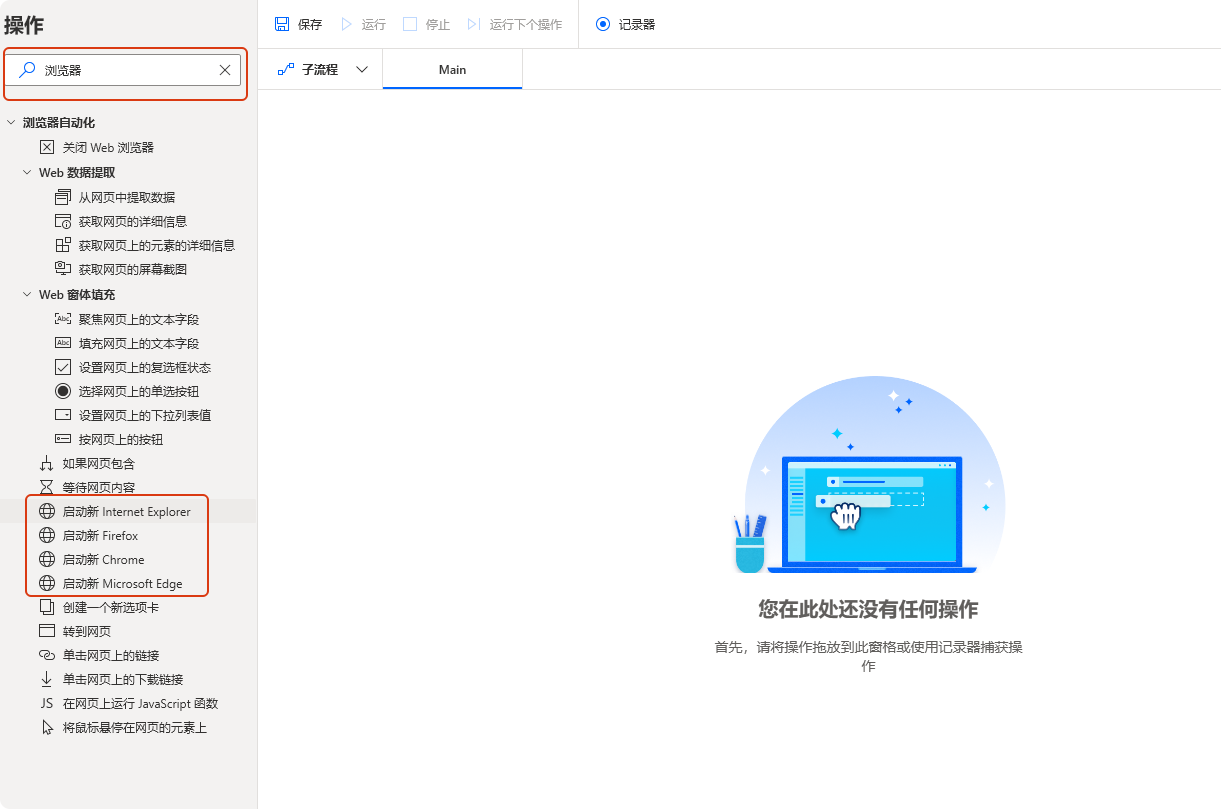Select 启动新 Internet Explorer text
The image size is (1221, 809).
pyautogui.click(x=126, y=512)
